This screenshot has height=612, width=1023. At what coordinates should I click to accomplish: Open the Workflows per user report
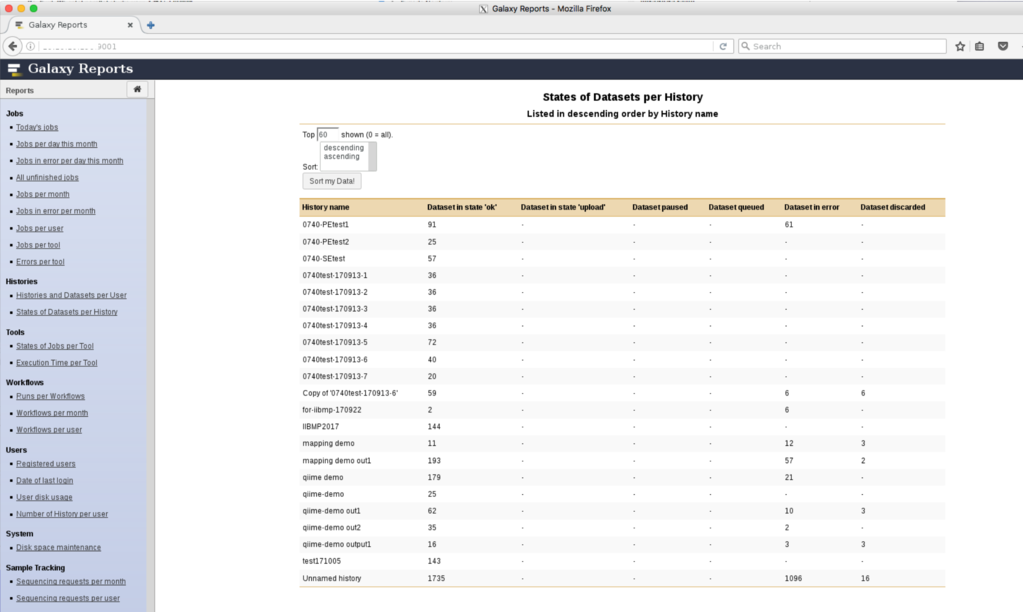pyautogui.click(x=49, y=430)
